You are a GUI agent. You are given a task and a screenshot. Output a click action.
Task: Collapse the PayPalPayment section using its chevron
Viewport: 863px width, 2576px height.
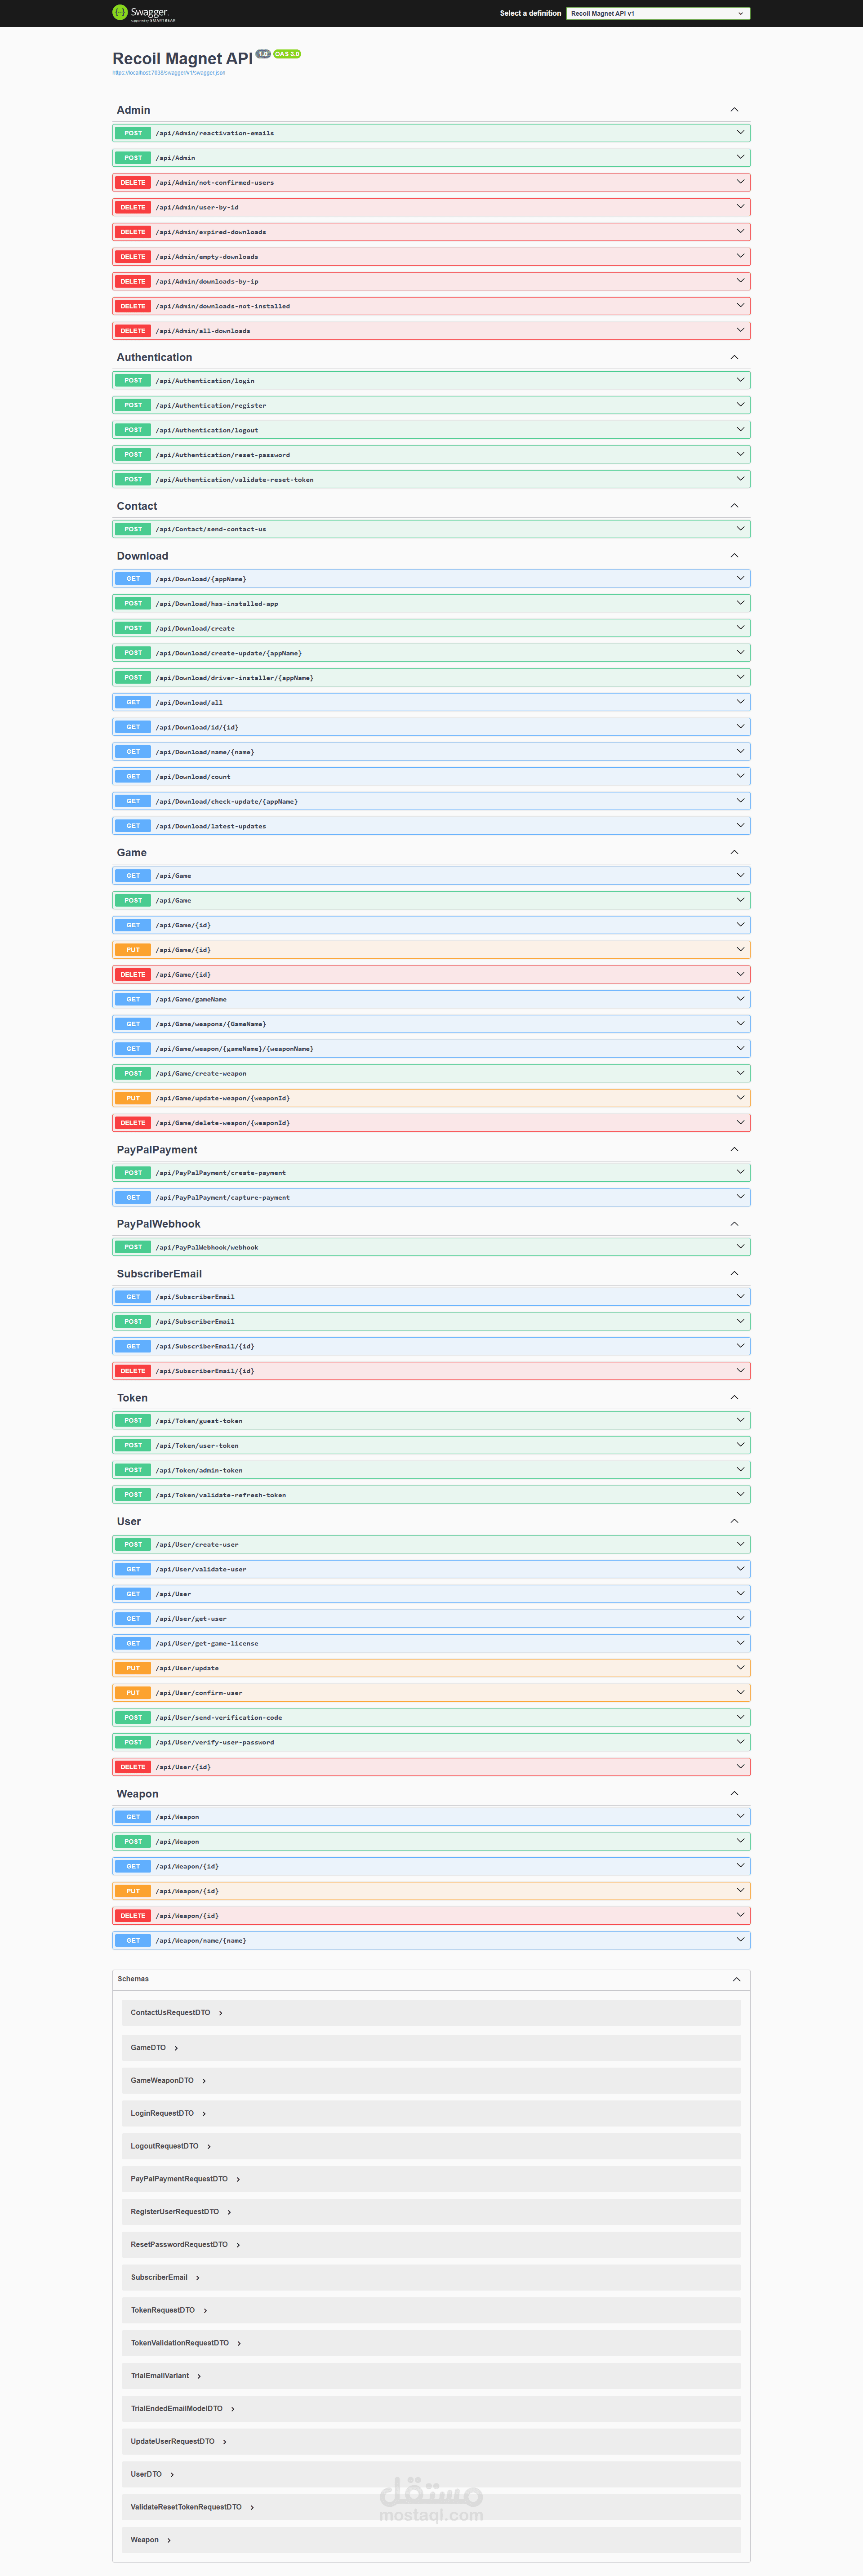734,1149
